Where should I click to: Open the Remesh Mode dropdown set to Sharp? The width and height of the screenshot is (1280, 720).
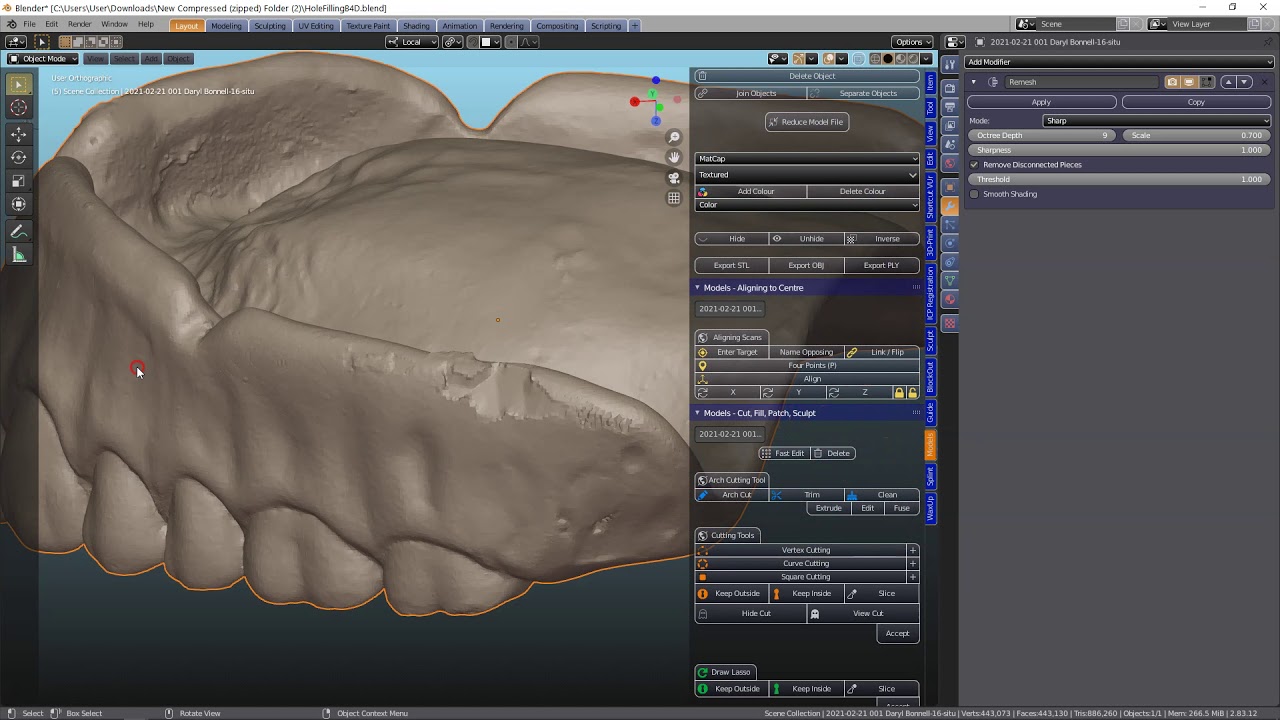1156,121
